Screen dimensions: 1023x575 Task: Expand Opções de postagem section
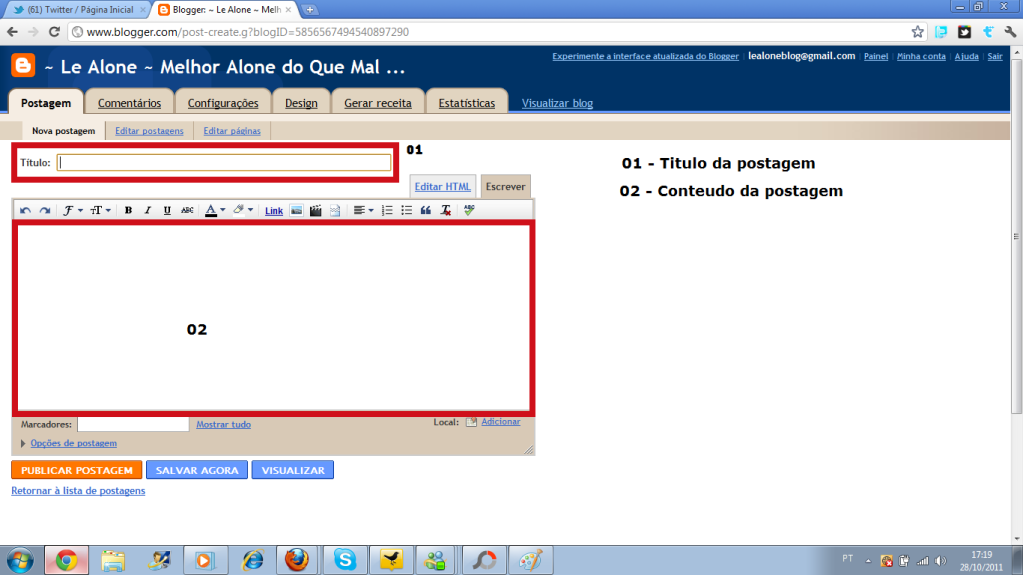point(73,443)
